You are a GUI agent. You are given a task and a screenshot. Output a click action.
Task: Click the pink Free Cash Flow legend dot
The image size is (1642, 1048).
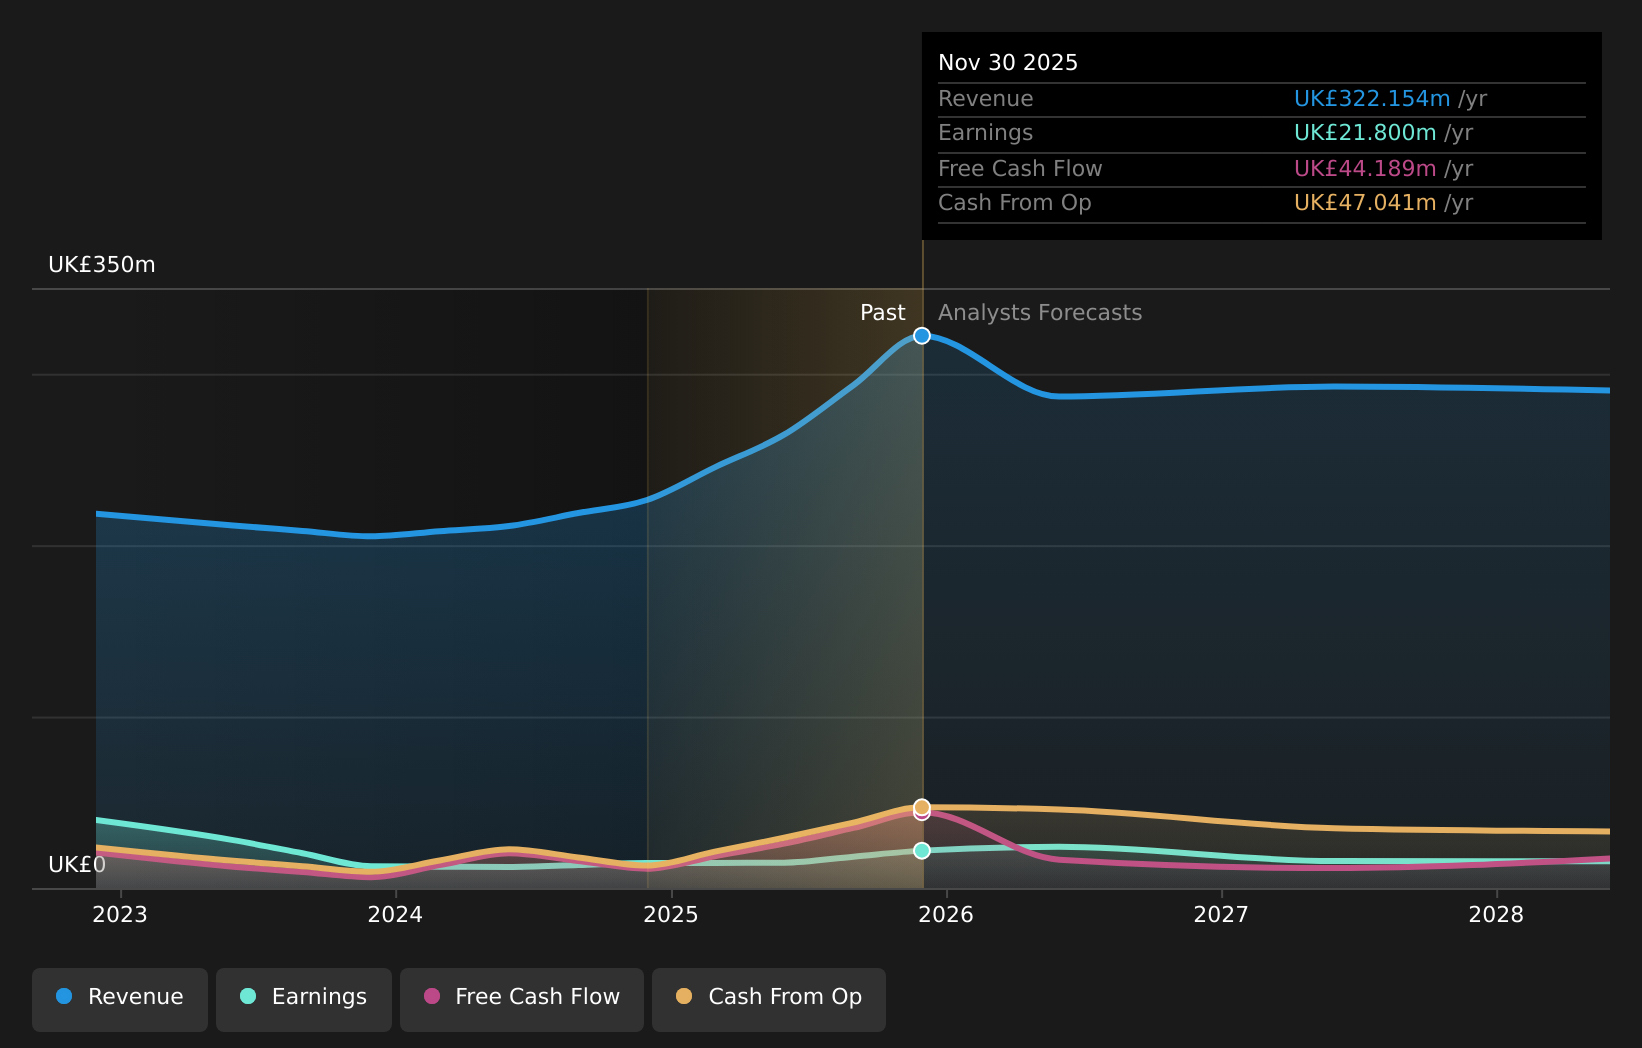click(430, 996)
